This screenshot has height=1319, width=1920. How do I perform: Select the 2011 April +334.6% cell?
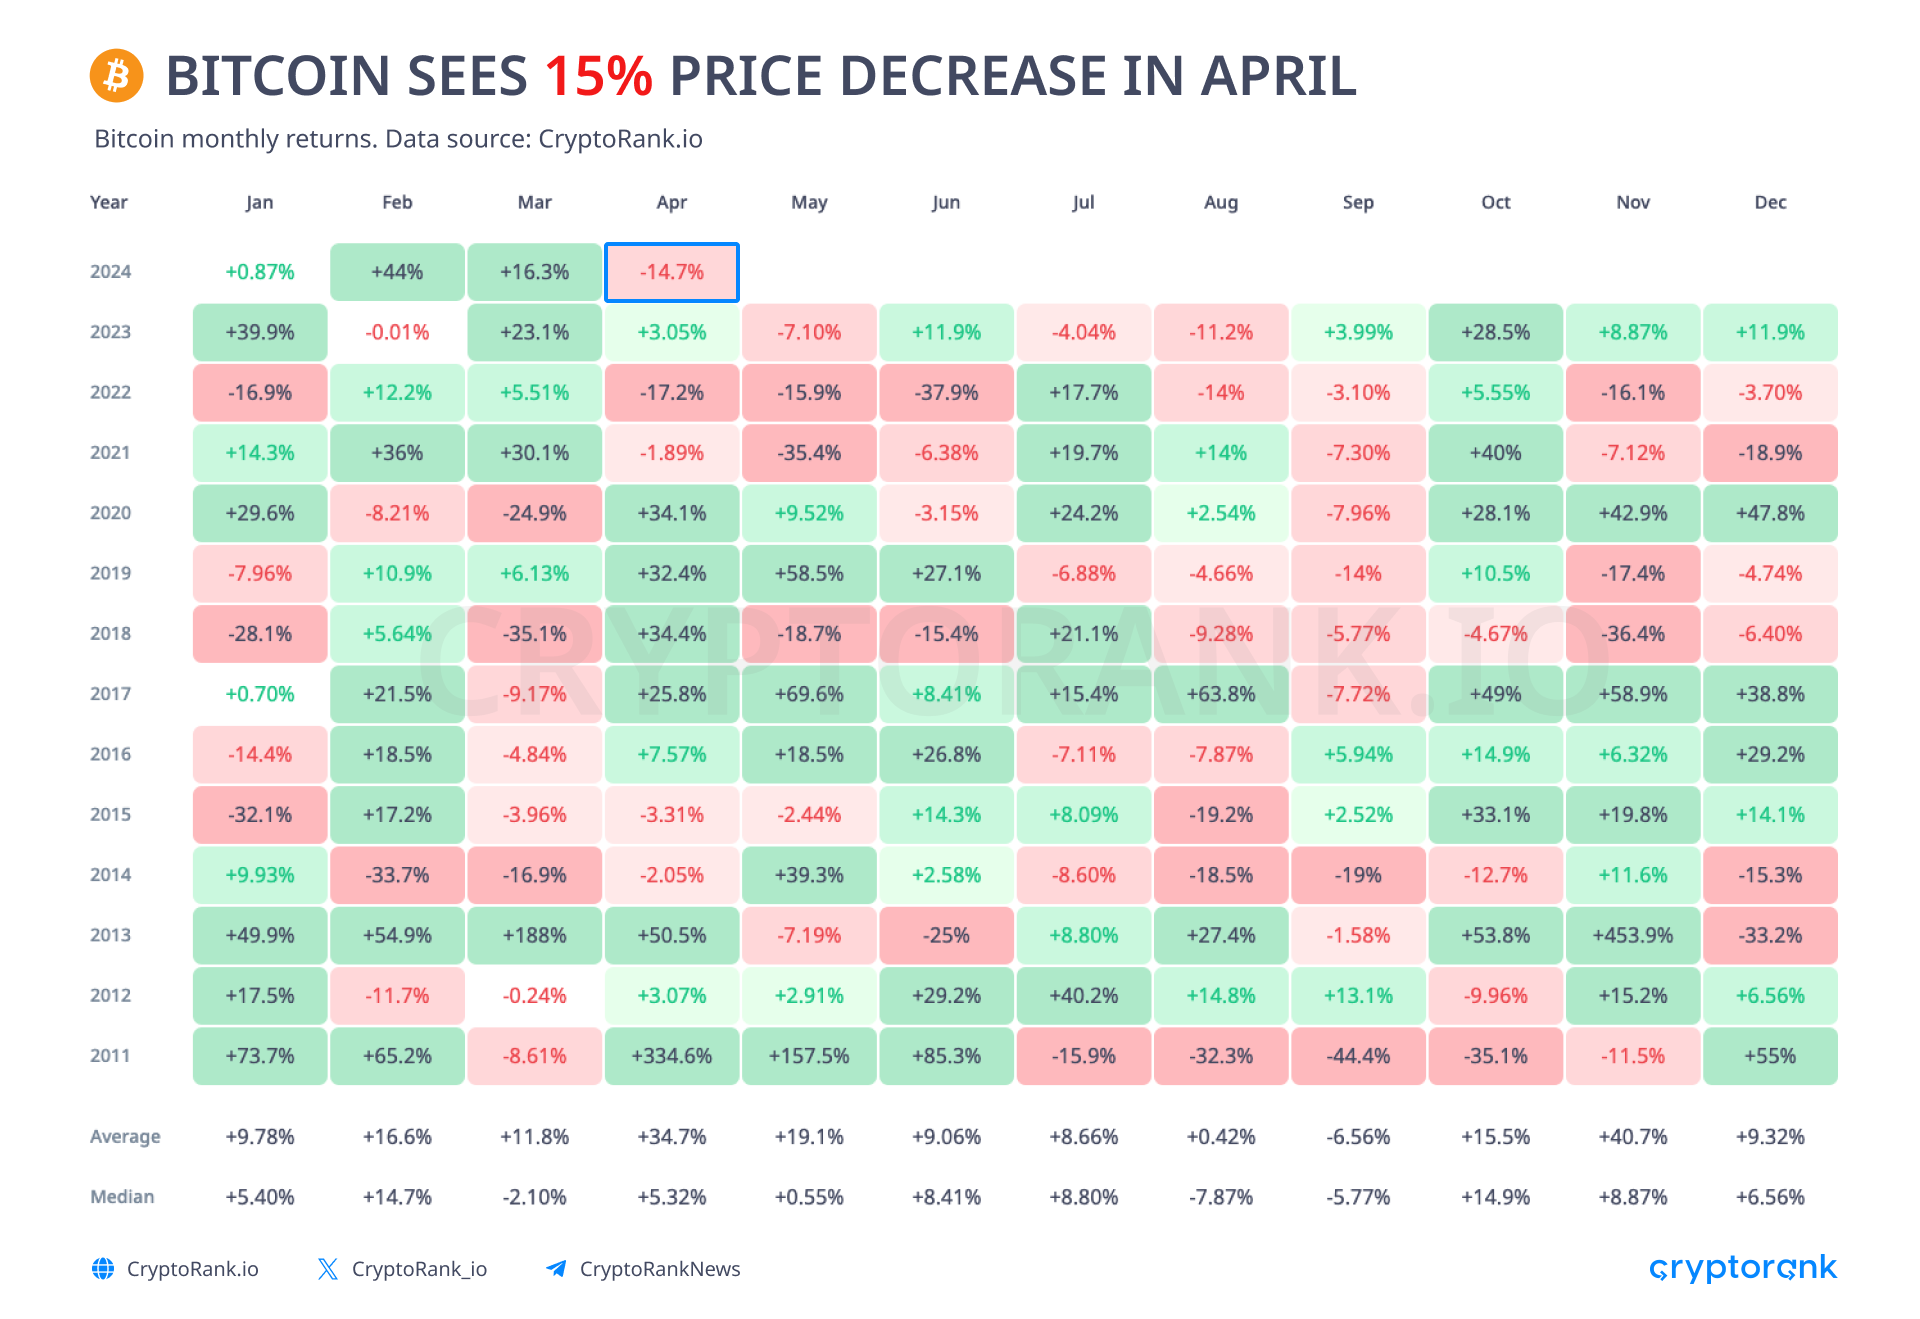[x=672, y=1056]
